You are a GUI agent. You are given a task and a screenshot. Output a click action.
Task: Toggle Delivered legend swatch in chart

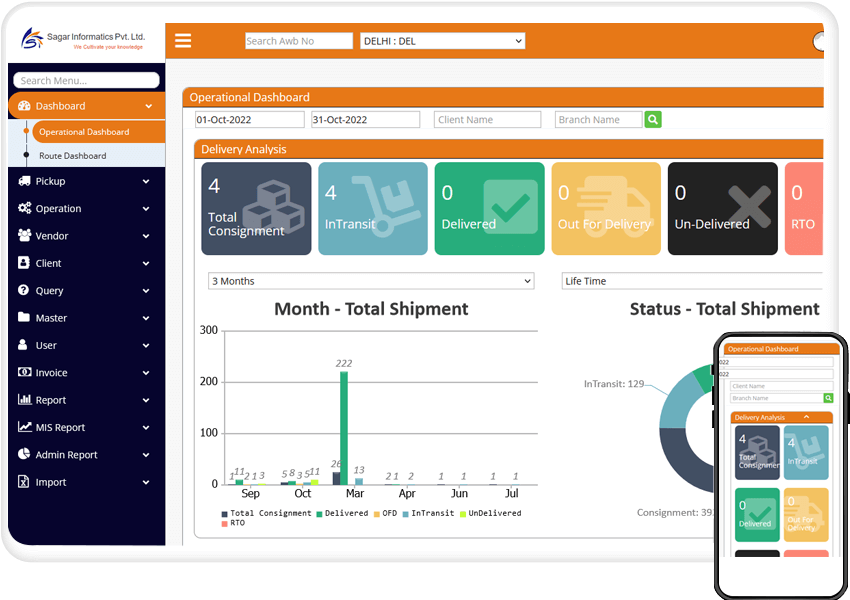[319, 514]
